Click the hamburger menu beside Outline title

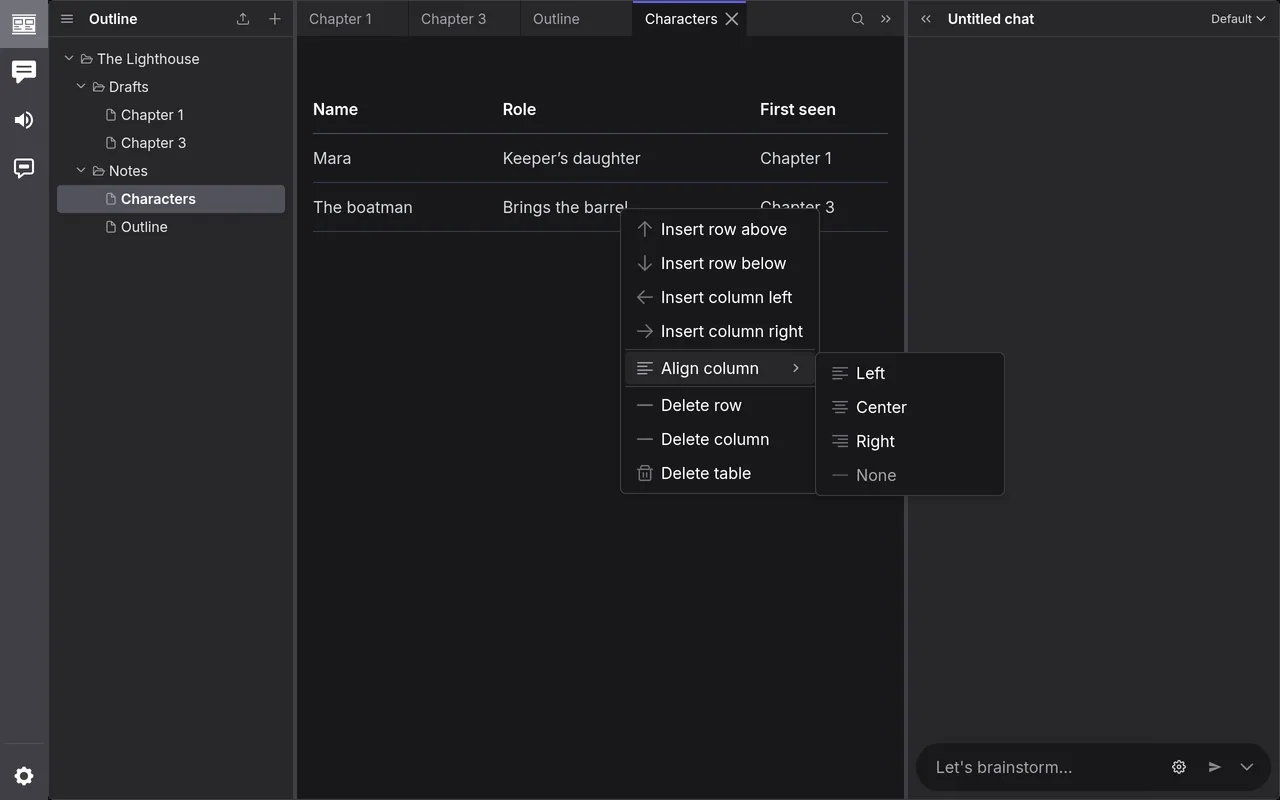coord(67,19)
